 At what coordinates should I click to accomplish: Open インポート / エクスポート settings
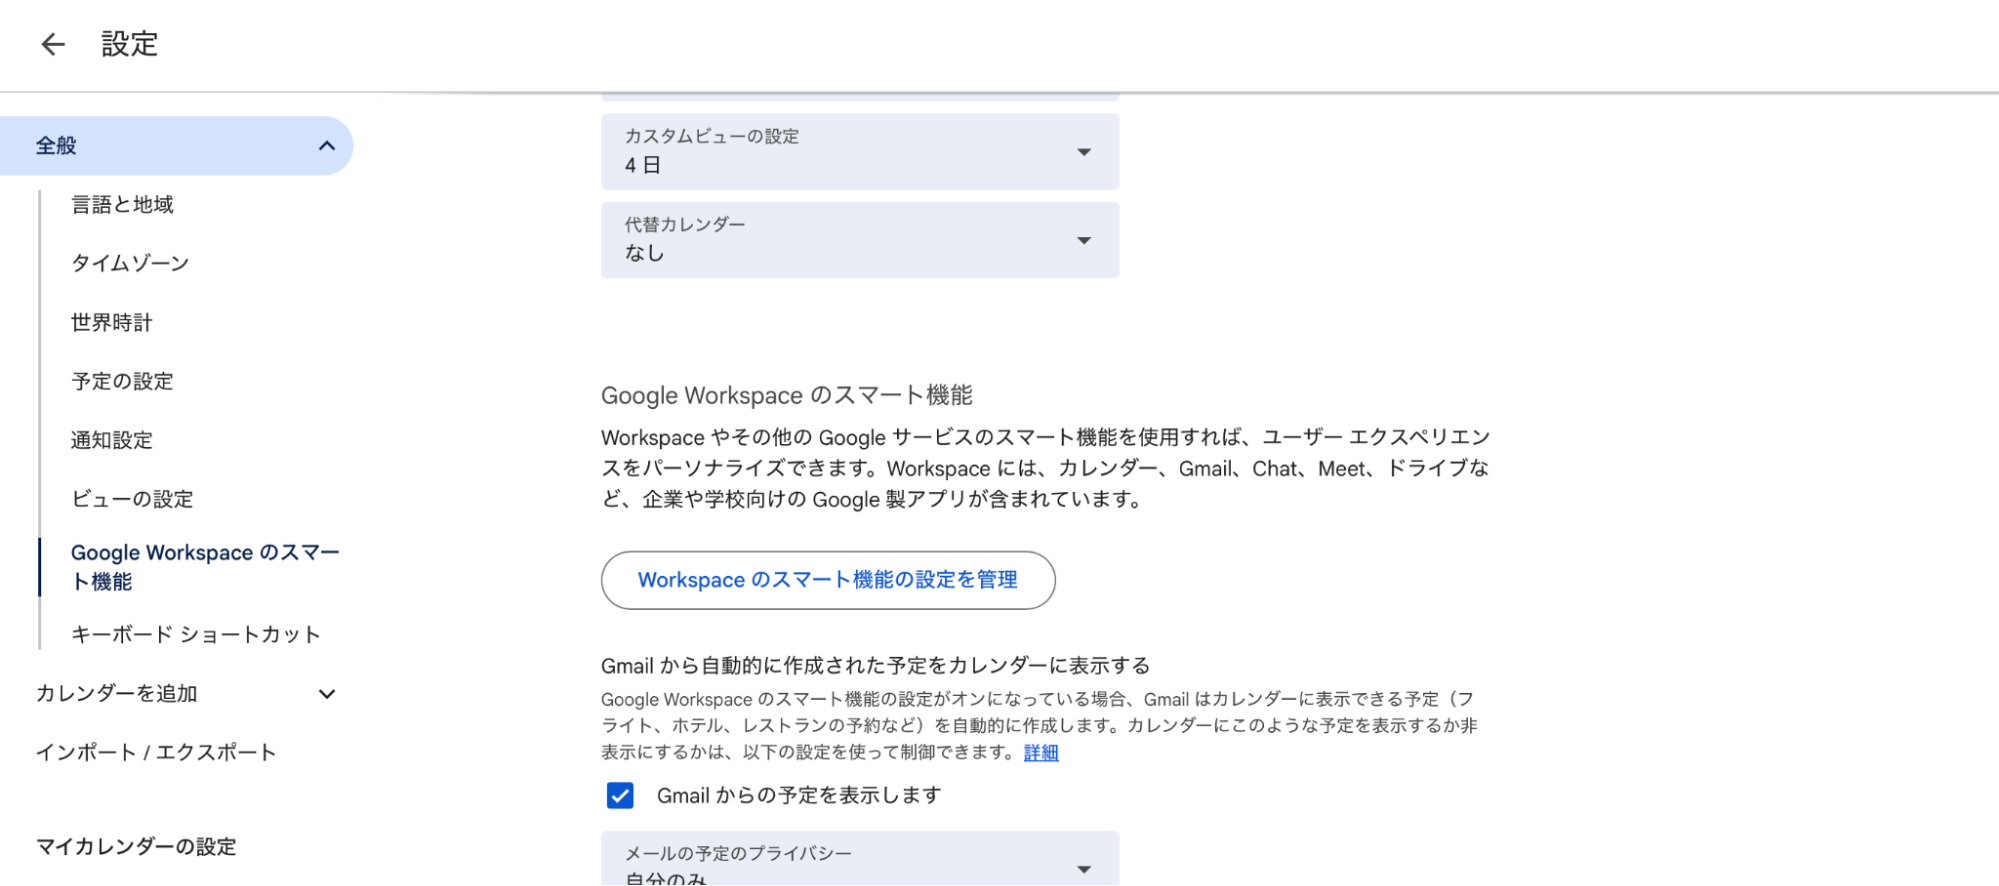pos(156,752)
